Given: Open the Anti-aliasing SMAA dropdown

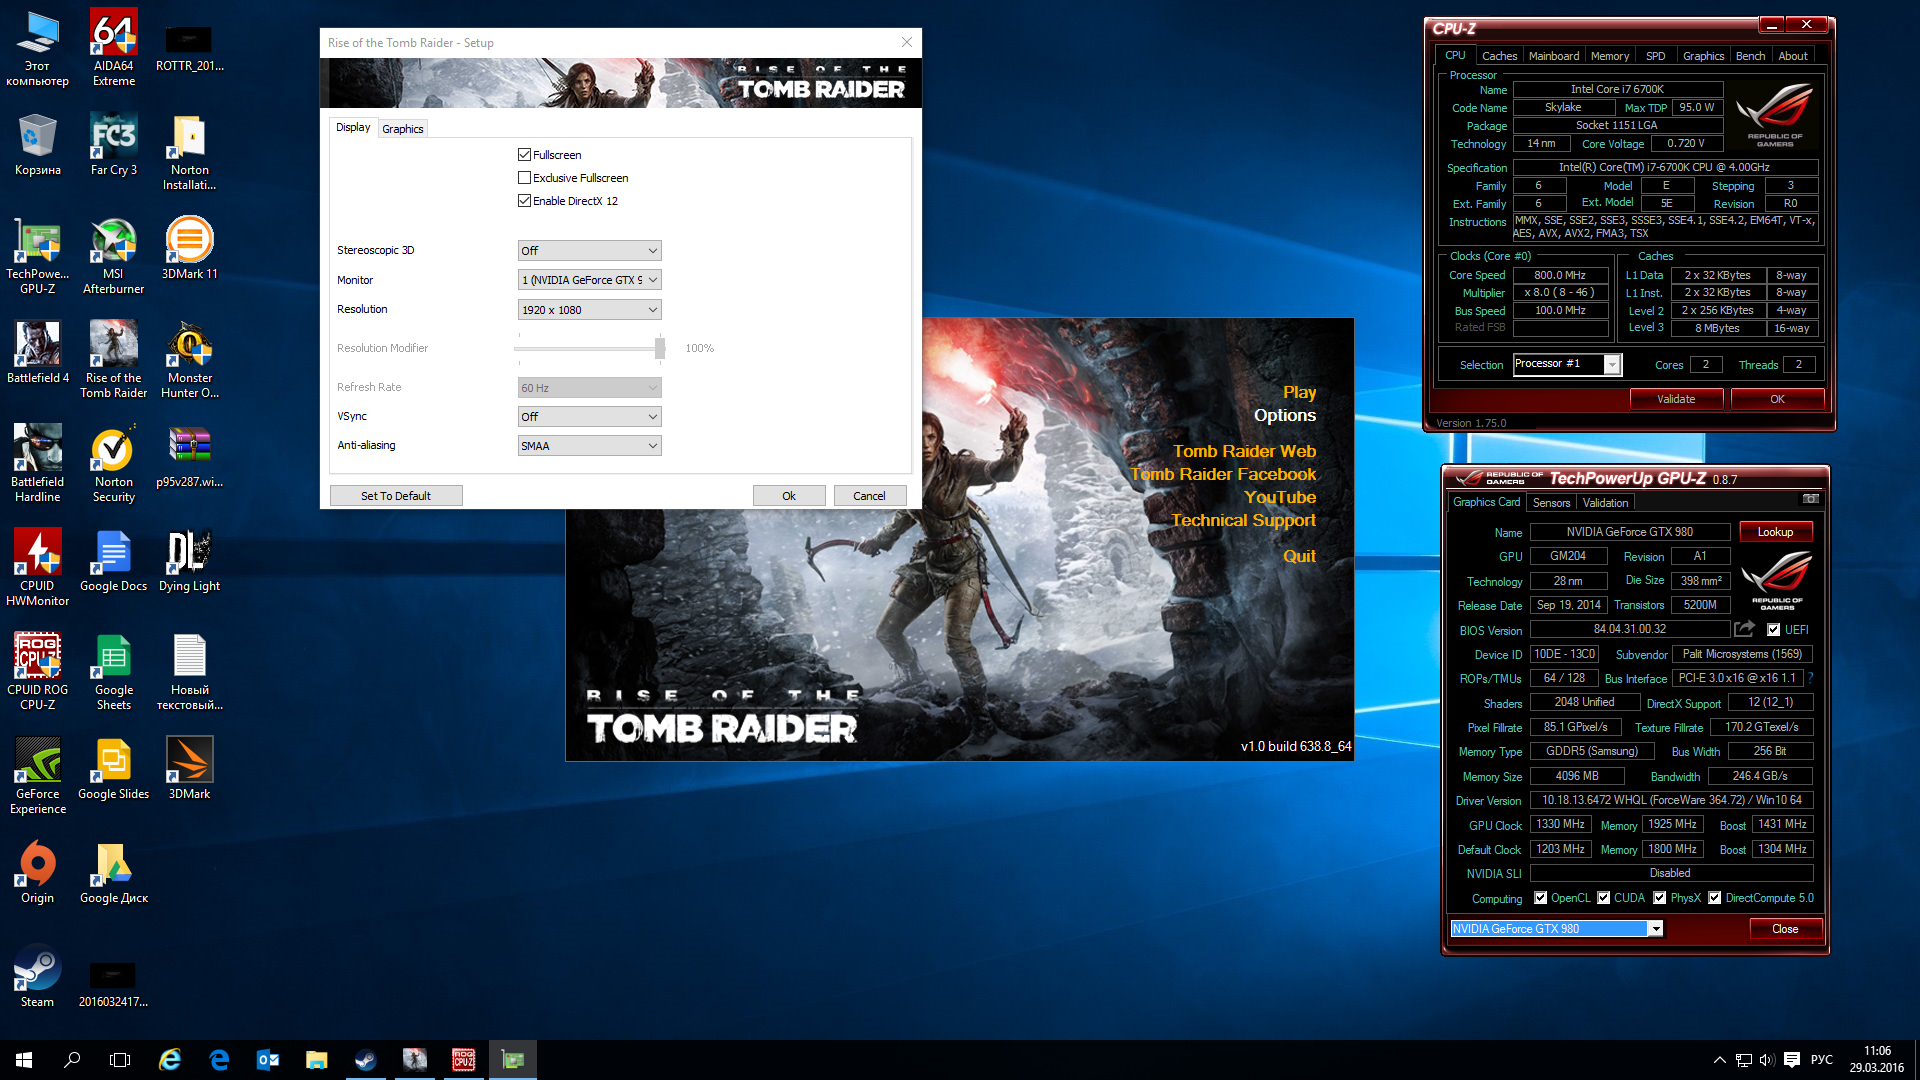Looking at the screenshot, I should 589,446.
